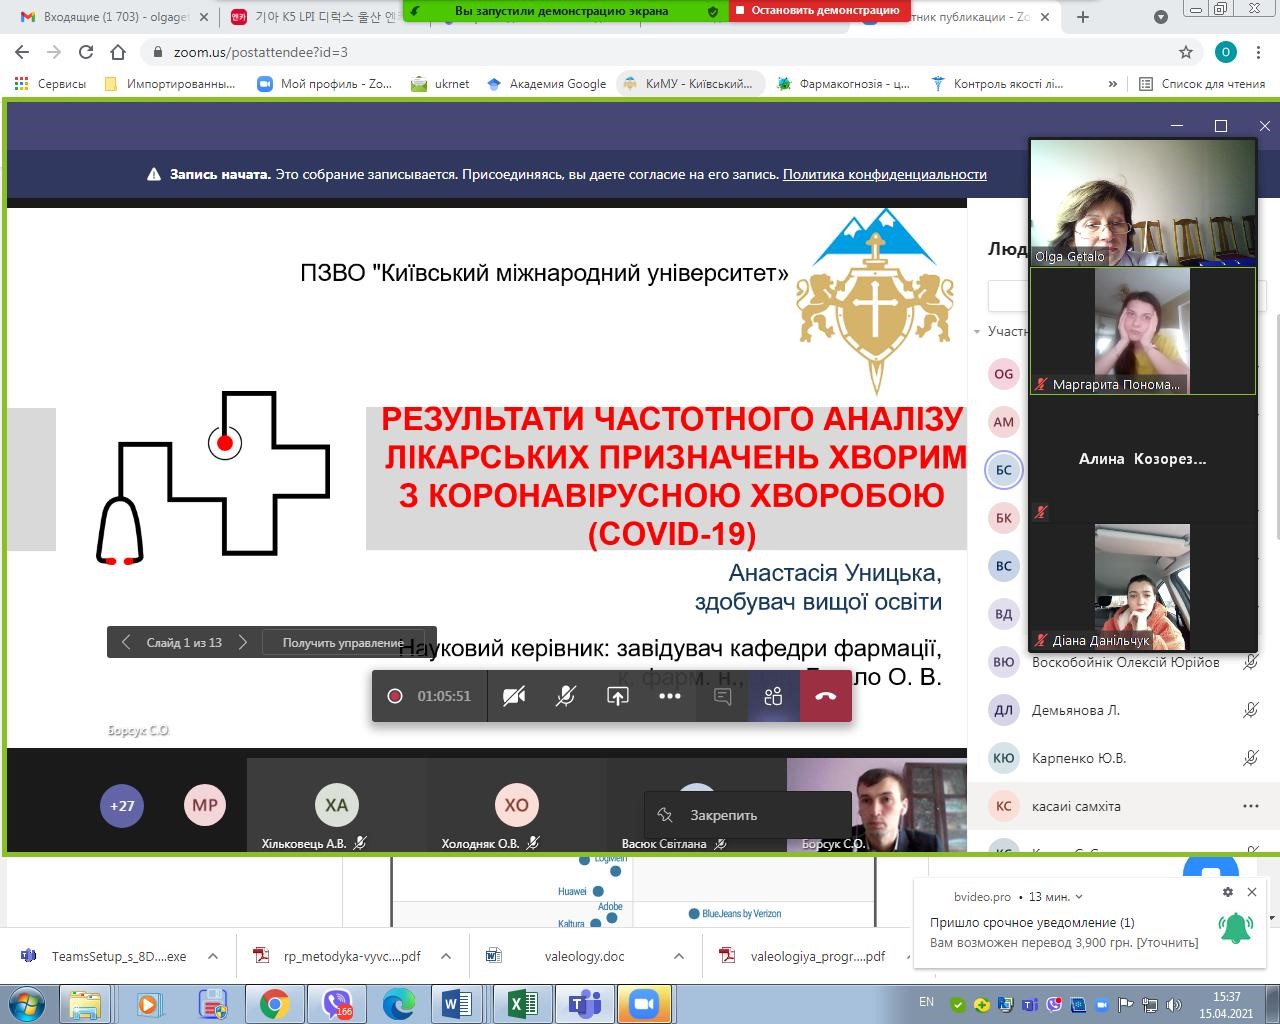Open Microsoft Word from the taskbar
Screen dimensions: 1280x1024
(457, 1003)
